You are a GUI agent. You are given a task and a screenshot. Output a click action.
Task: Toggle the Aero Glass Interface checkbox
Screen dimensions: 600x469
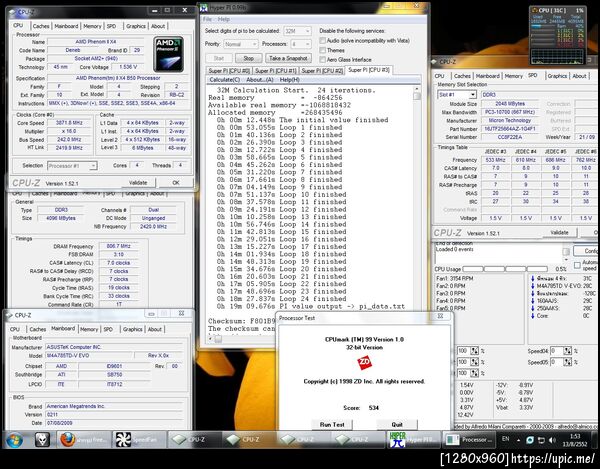(323, 60)
